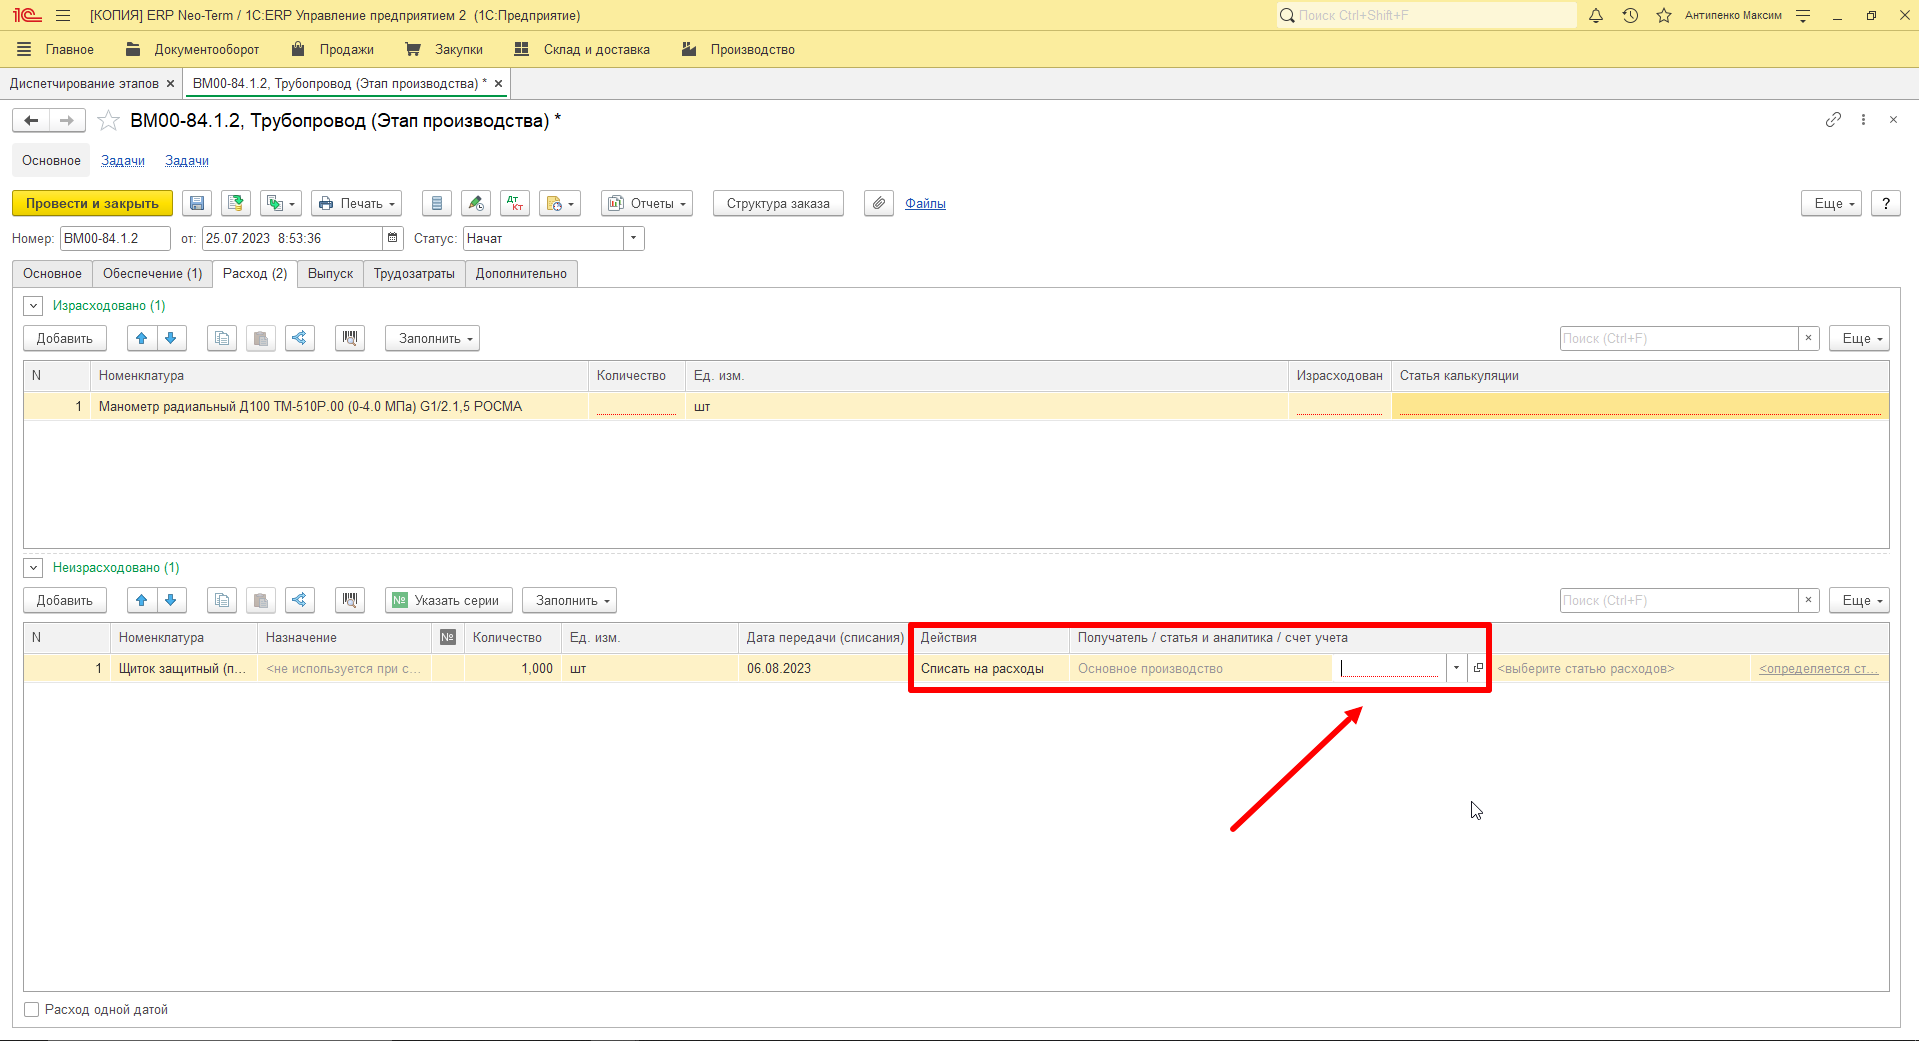
Task: Click Указать серии button
Action: pos(449,600)
